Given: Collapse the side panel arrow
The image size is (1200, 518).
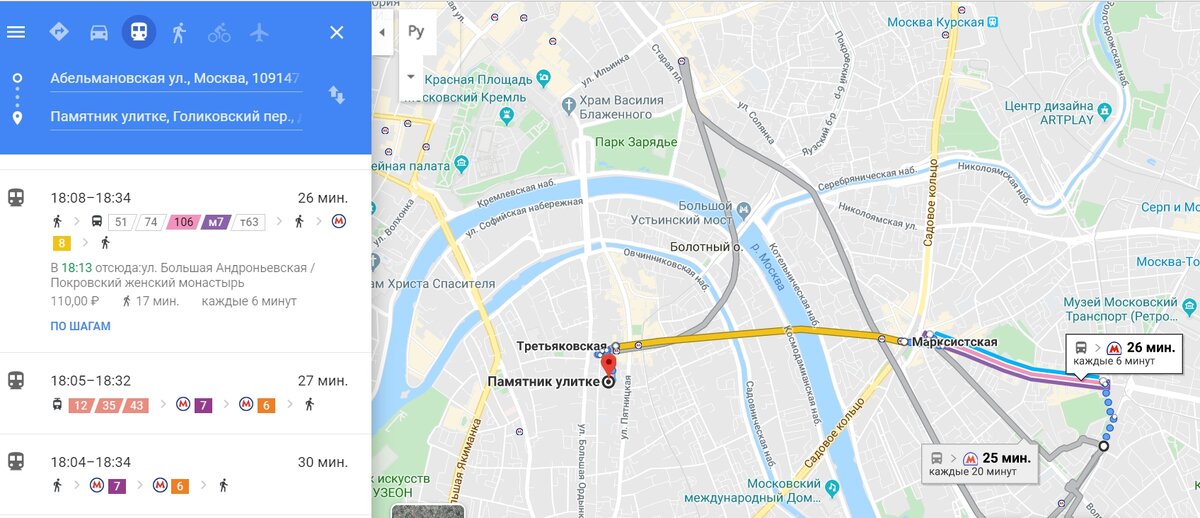Looking at the screenshot, I should (382, 32).
